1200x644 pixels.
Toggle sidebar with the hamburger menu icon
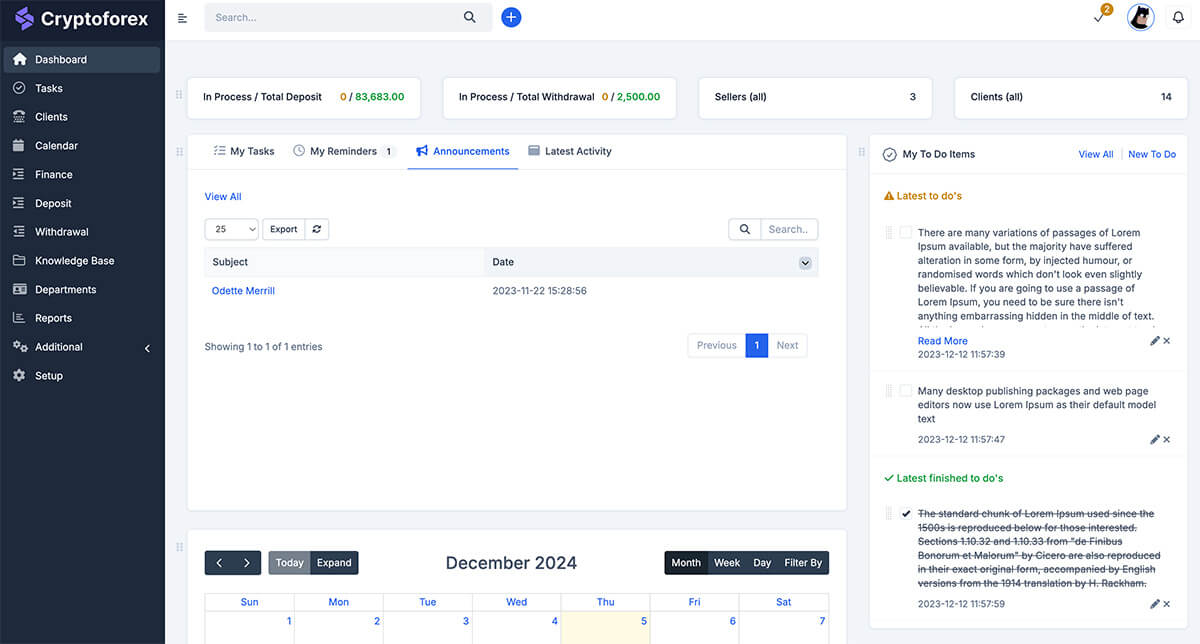click(x=182, y=18)
